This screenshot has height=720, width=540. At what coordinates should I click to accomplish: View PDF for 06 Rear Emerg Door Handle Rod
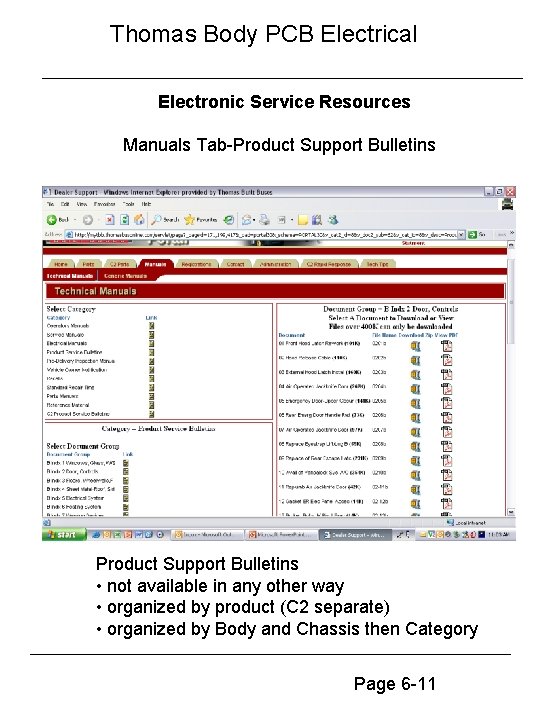(446, 417)
